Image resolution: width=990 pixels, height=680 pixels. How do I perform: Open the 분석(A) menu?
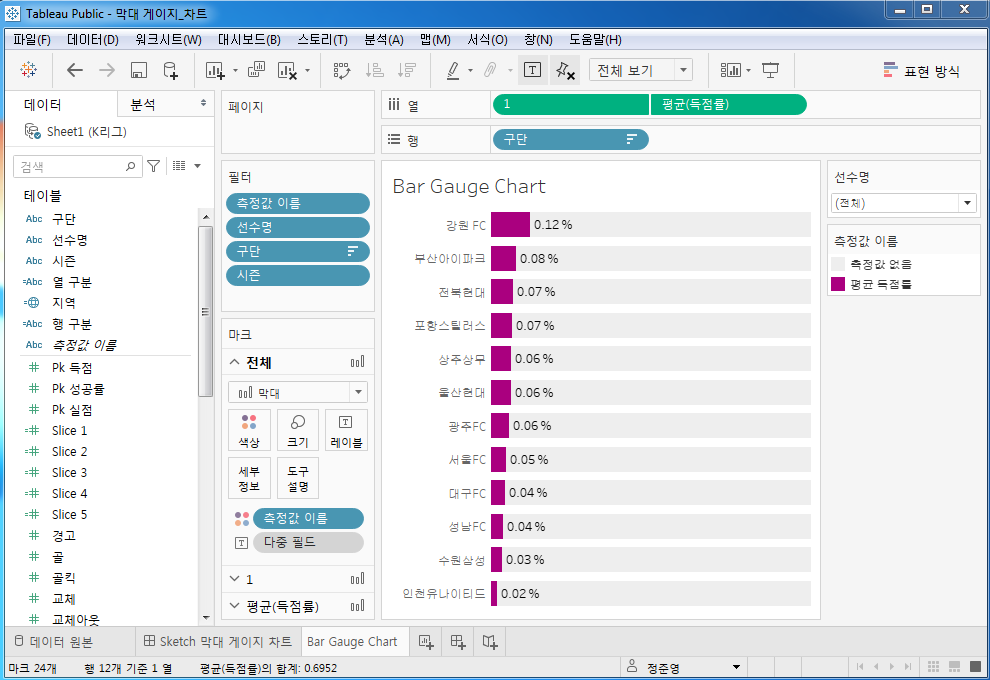tap(384, 40)
